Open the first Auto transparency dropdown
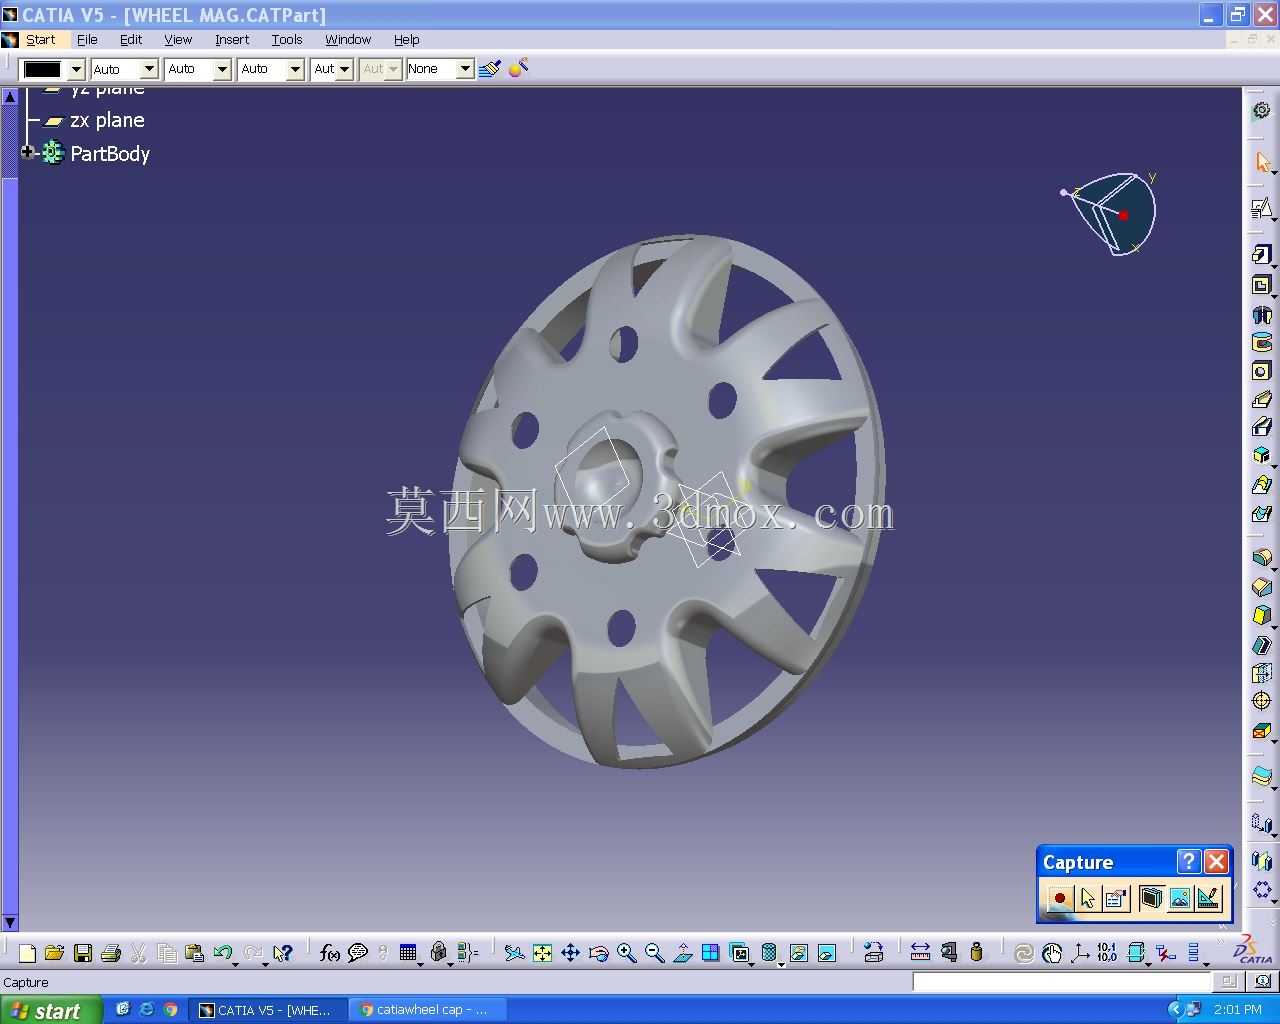Screen dimensions: 1280x1024 point(149,69)
